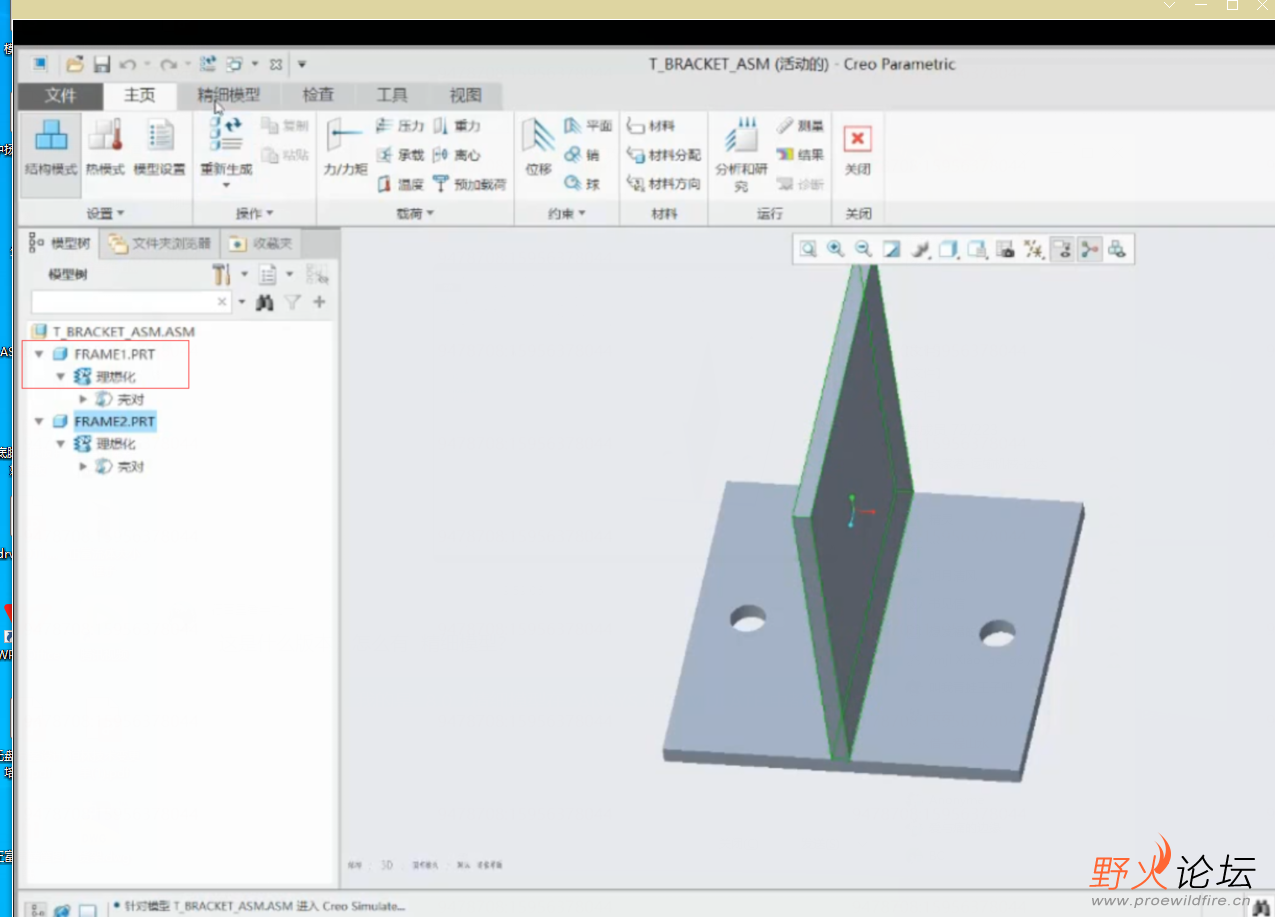Click the undo arrow in quick access toolbar
Image resolution: width=1275 pixels, height=917 pixels.
127,64
